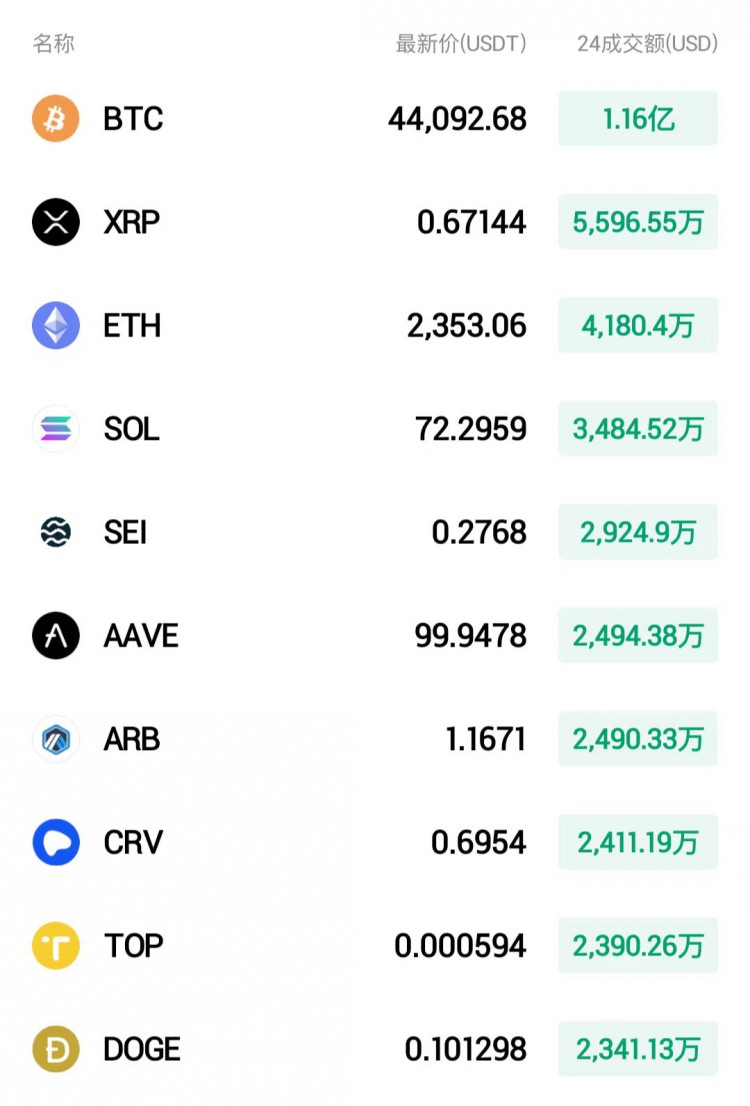This screenshot has width=750, height=1106.
Task: Sort by 最新价(USDT) column header
Action: [461, 44]
